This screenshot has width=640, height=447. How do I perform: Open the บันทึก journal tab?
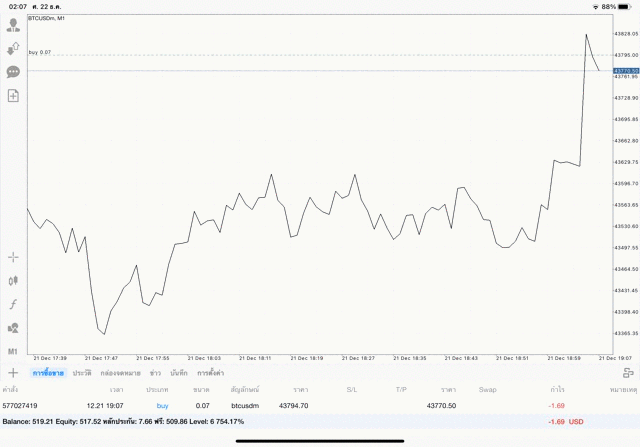(179, 372)
